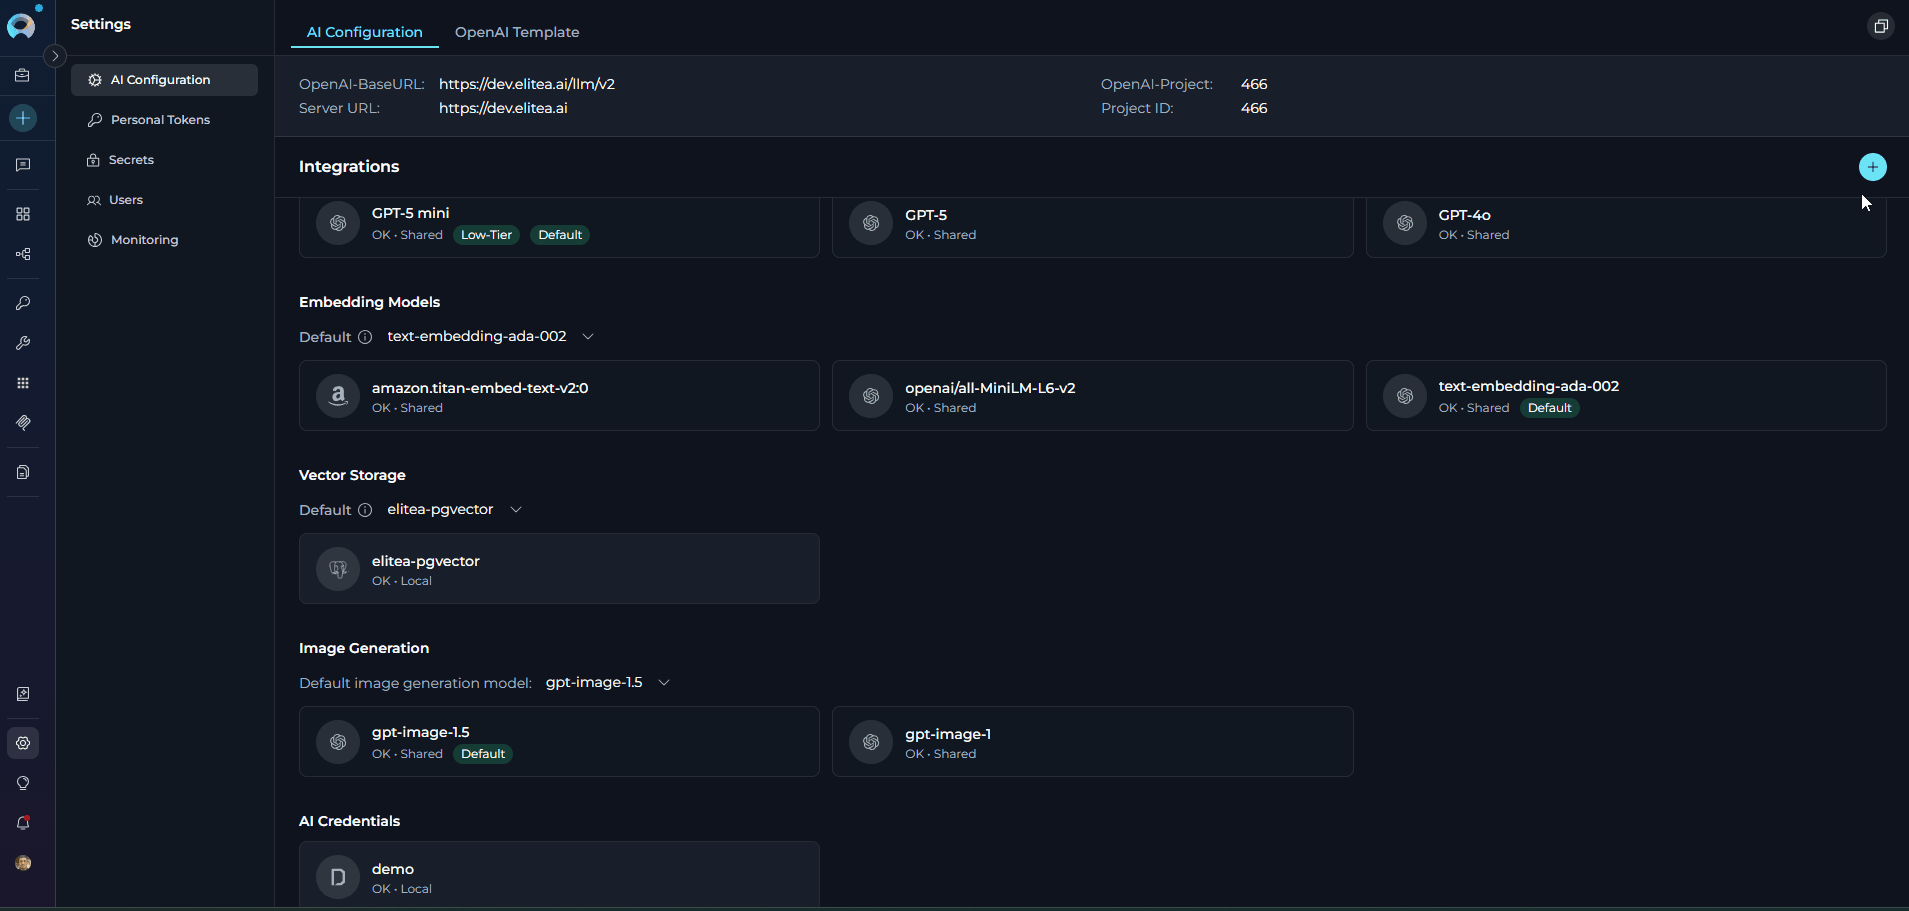Switch to the AI Configuration tab
1909x911 pixels.
tap(364, 32)
